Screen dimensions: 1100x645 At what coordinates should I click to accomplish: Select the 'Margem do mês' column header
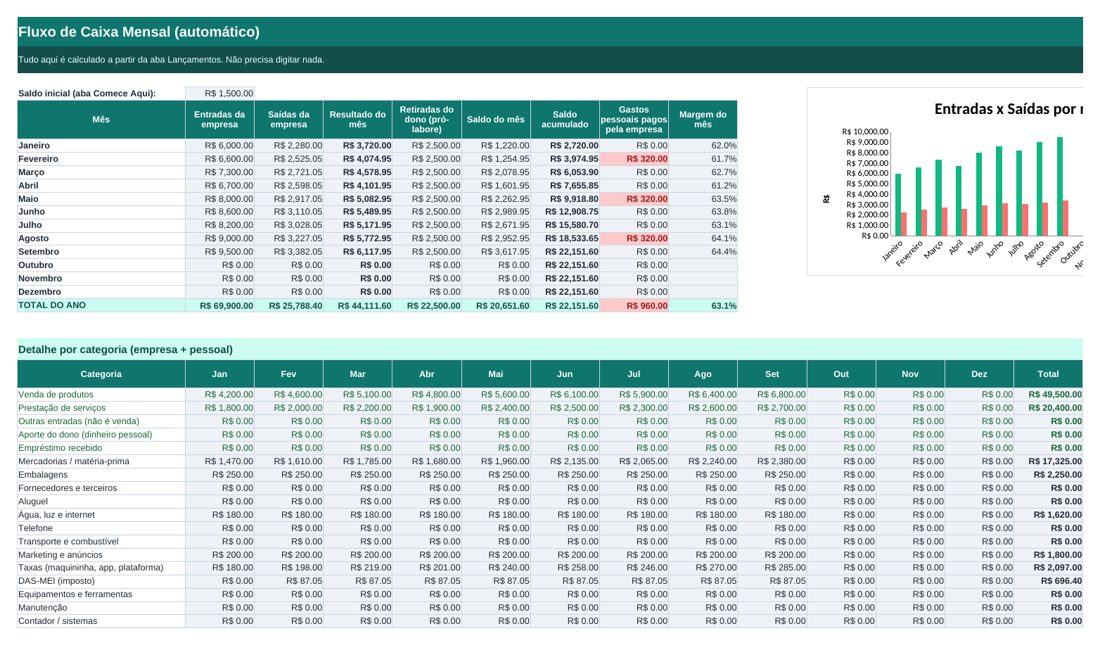(x=703, y=119)
